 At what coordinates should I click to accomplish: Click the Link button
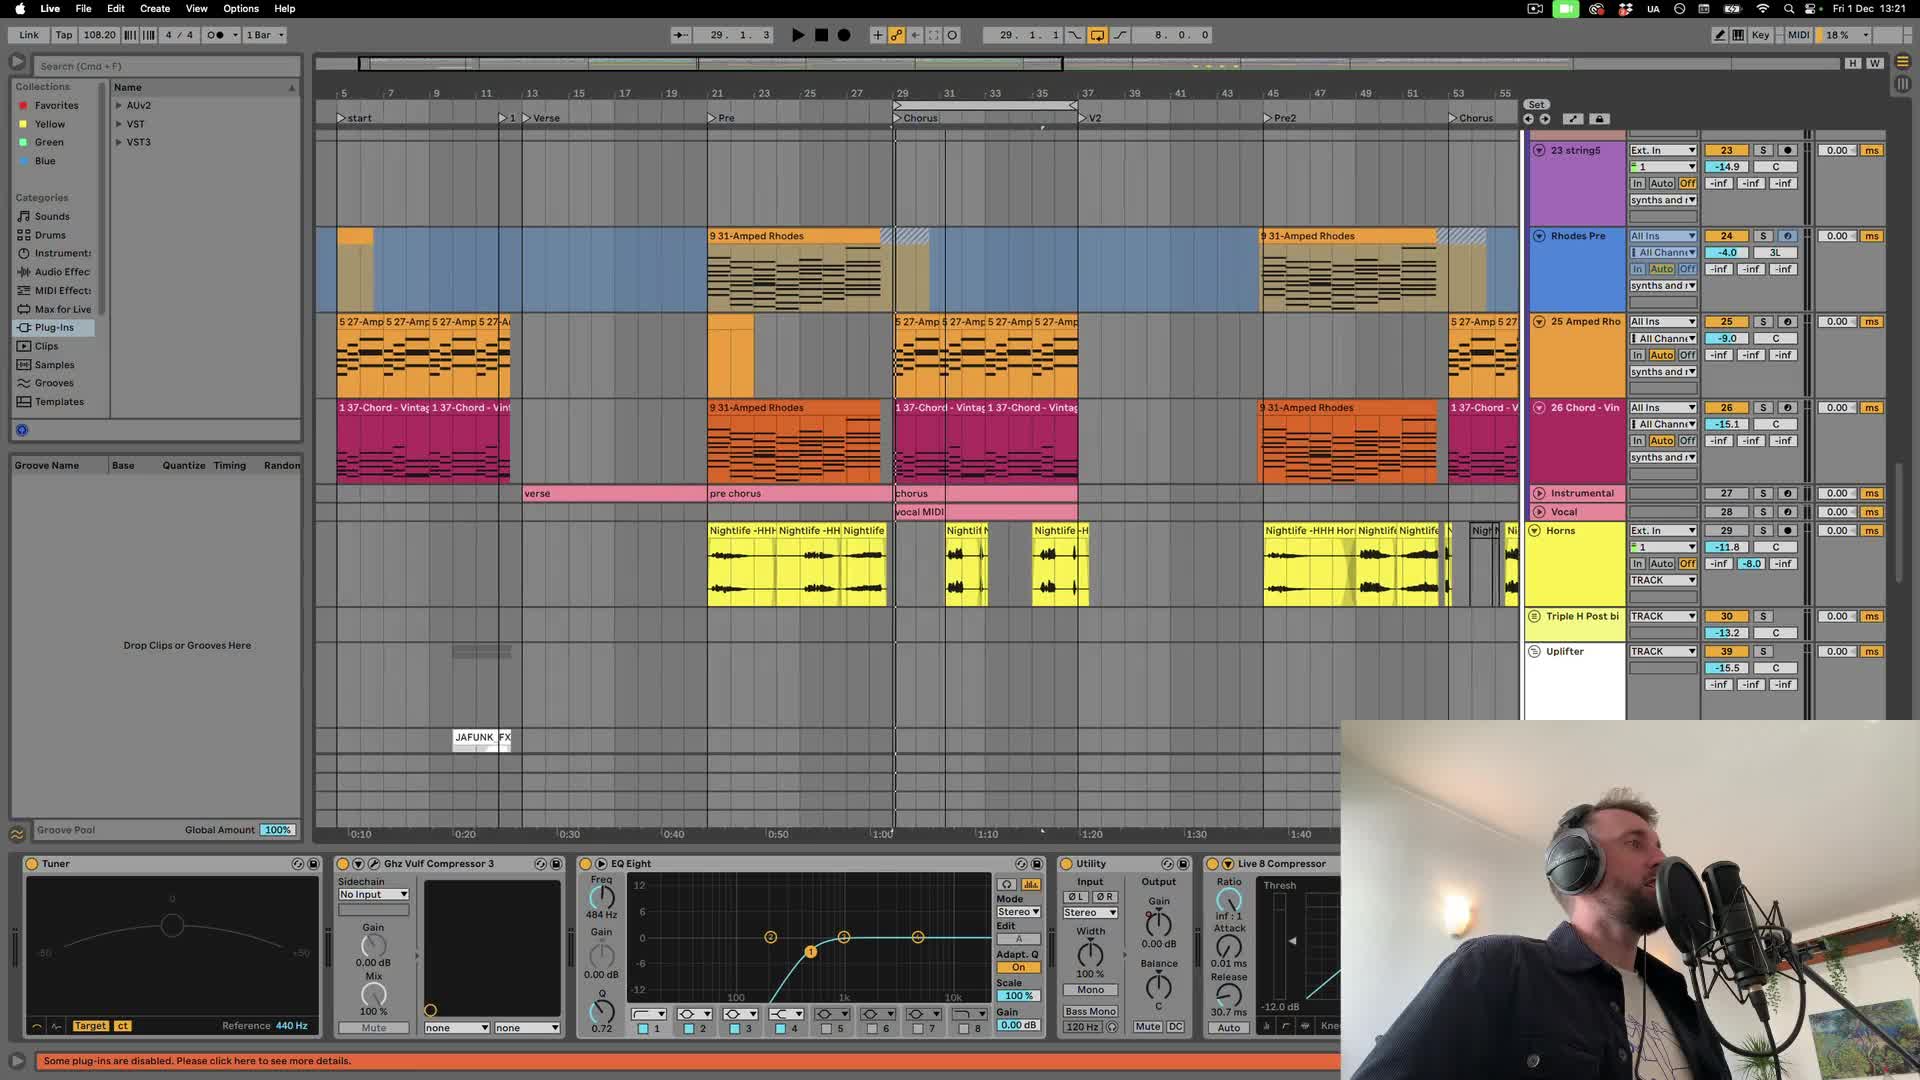[x=29, y=35]
